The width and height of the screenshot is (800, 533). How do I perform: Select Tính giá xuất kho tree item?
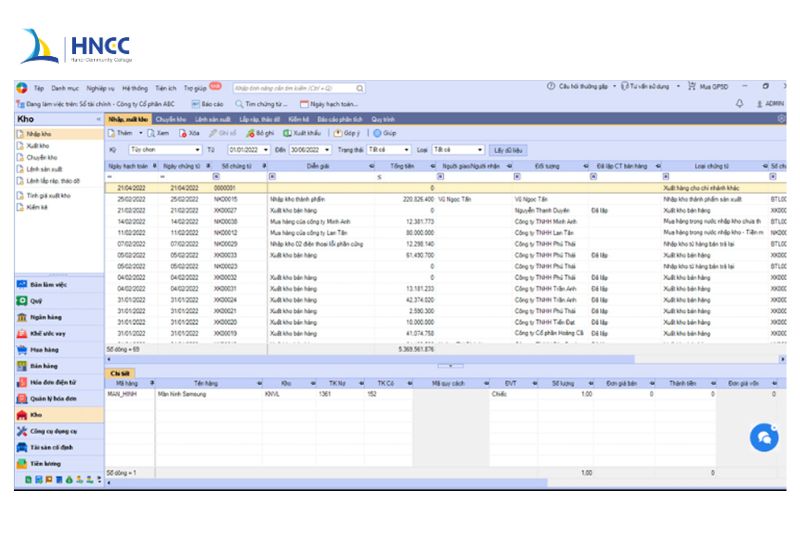[x=48, y=196]
